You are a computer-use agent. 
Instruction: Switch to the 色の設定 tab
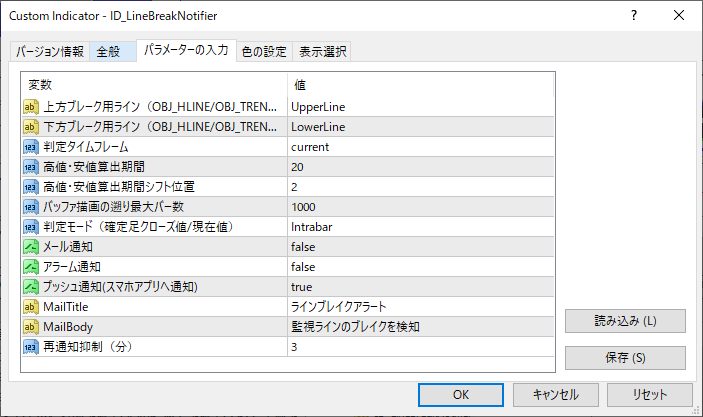point(263,52)
